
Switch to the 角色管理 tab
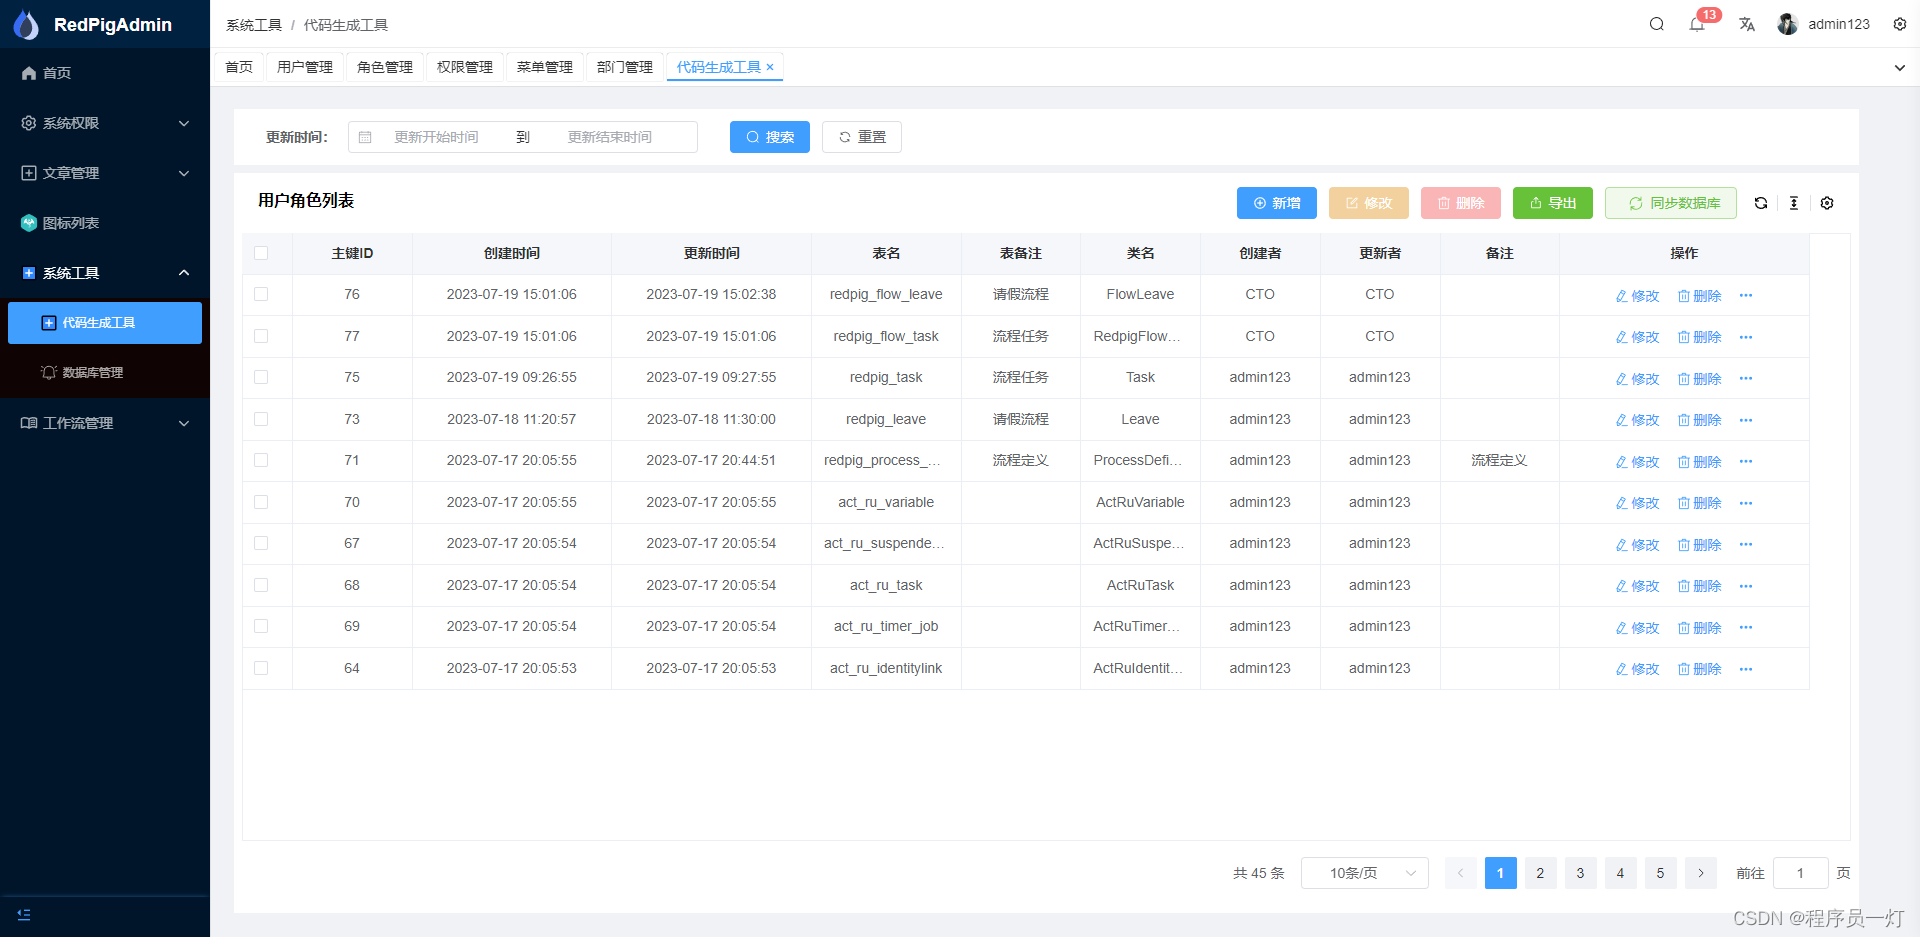click(x=385, y=67)
